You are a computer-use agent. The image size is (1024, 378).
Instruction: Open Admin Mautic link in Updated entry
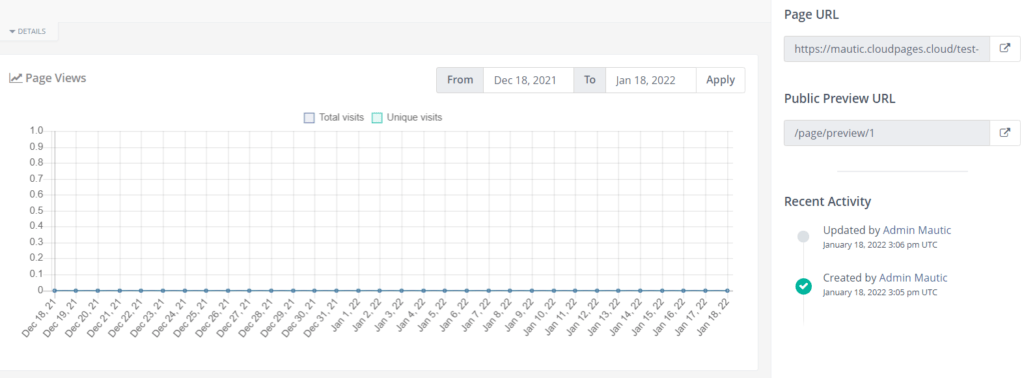[x=917, y=230]
